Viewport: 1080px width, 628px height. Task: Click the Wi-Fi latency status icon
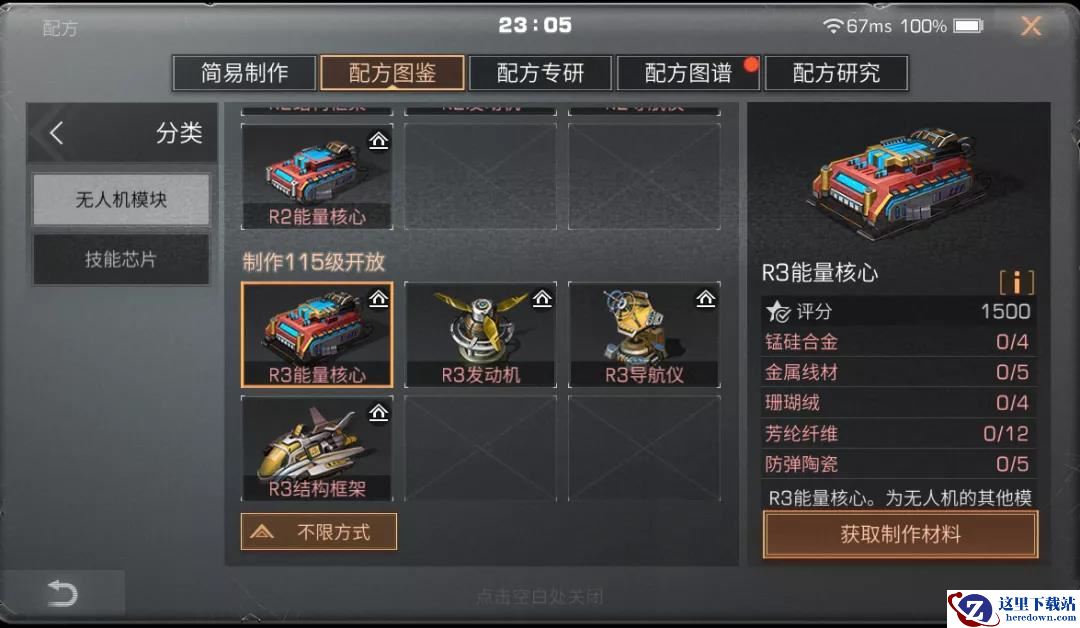833,26
